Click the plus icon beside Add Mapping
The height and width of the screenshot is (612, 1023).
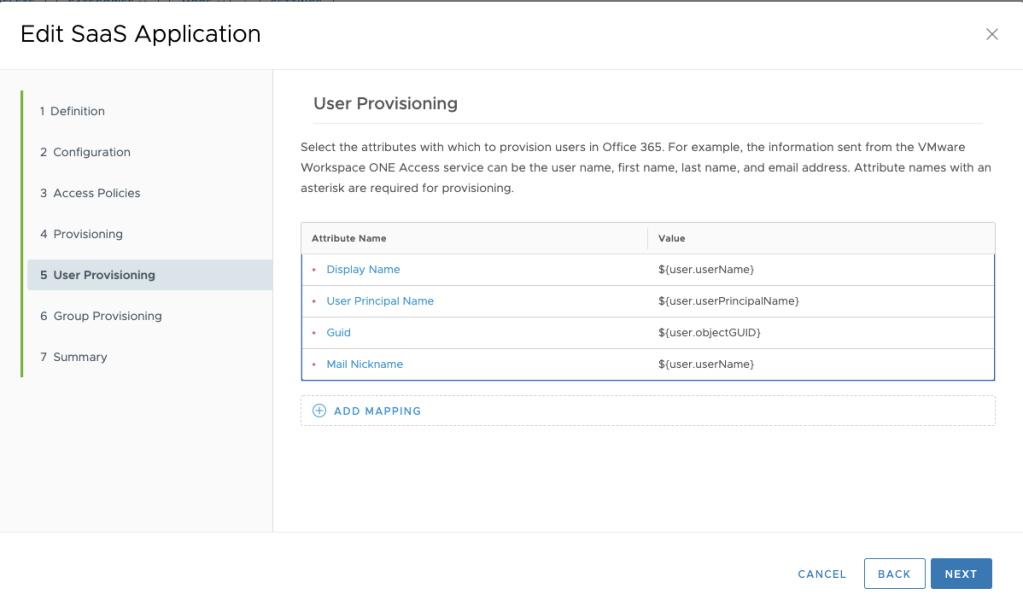(x=319, y=411)
